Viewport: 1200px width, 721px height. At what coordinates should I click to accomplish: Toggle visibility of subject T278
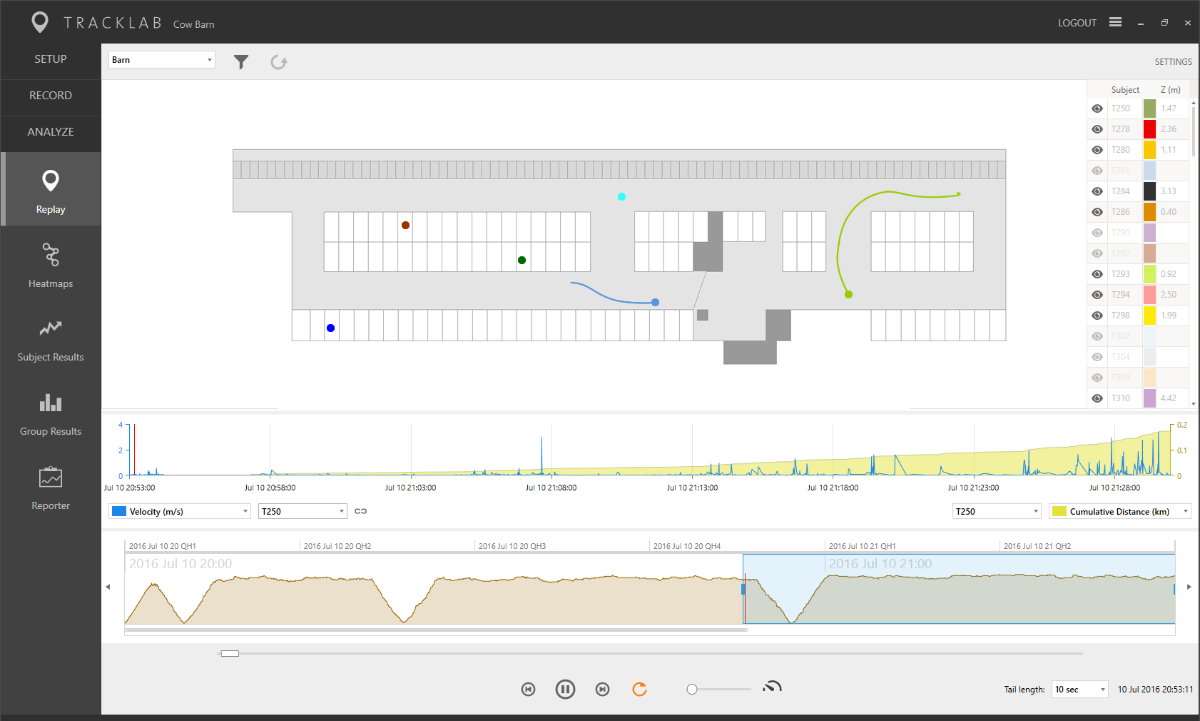pos(1096,128)
